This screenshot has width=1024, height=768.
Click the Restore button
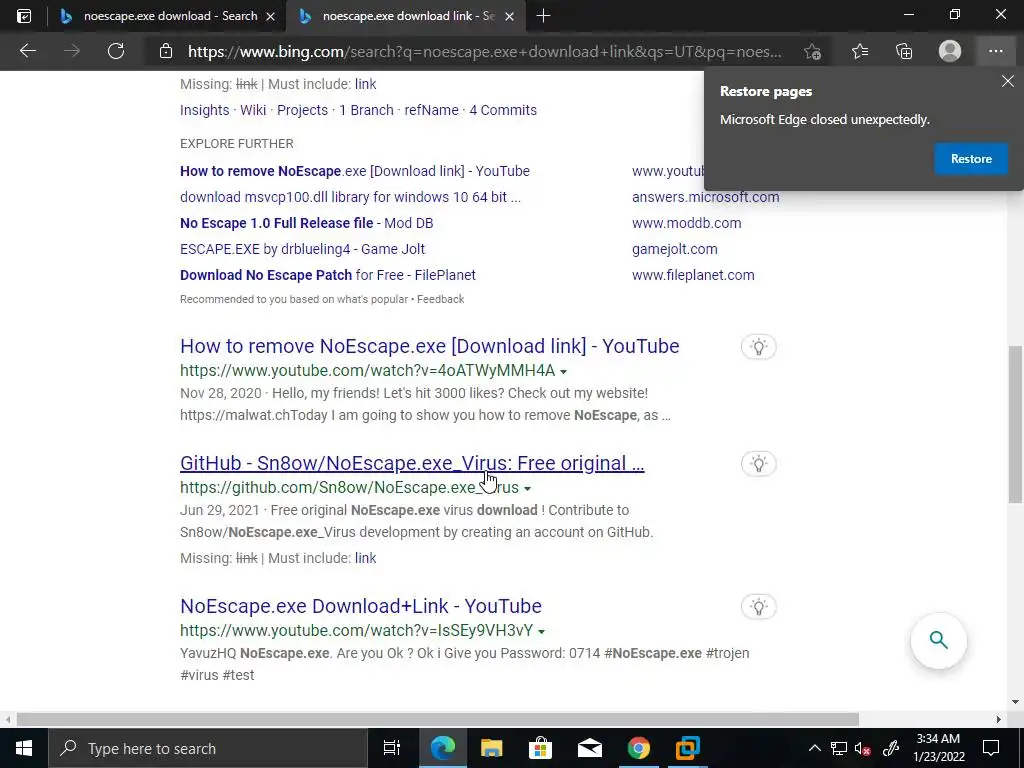[x=971, y=159]
